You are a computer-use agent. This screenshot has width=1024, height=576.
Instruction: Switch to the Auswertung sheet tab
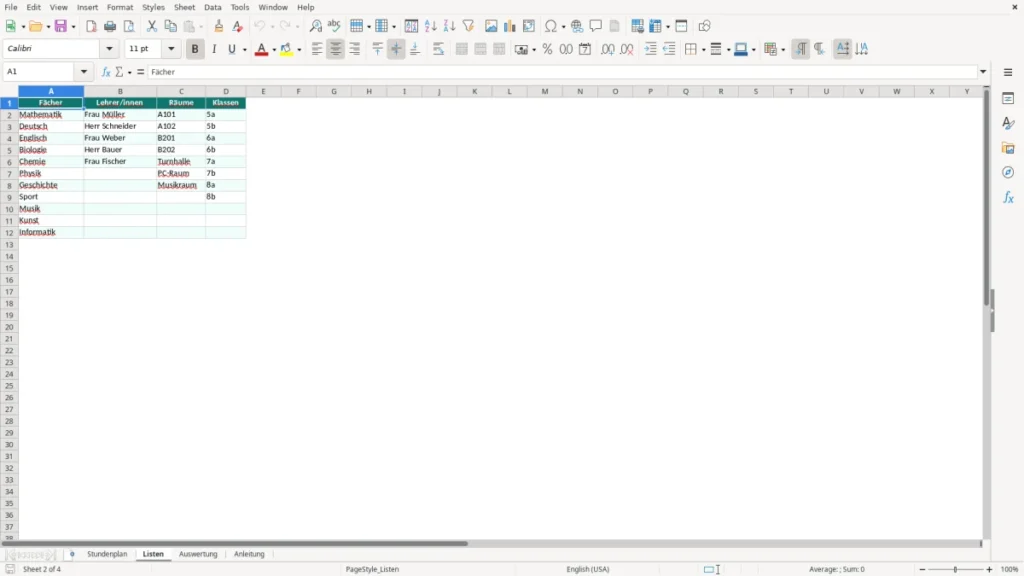[x=198, y=554]
